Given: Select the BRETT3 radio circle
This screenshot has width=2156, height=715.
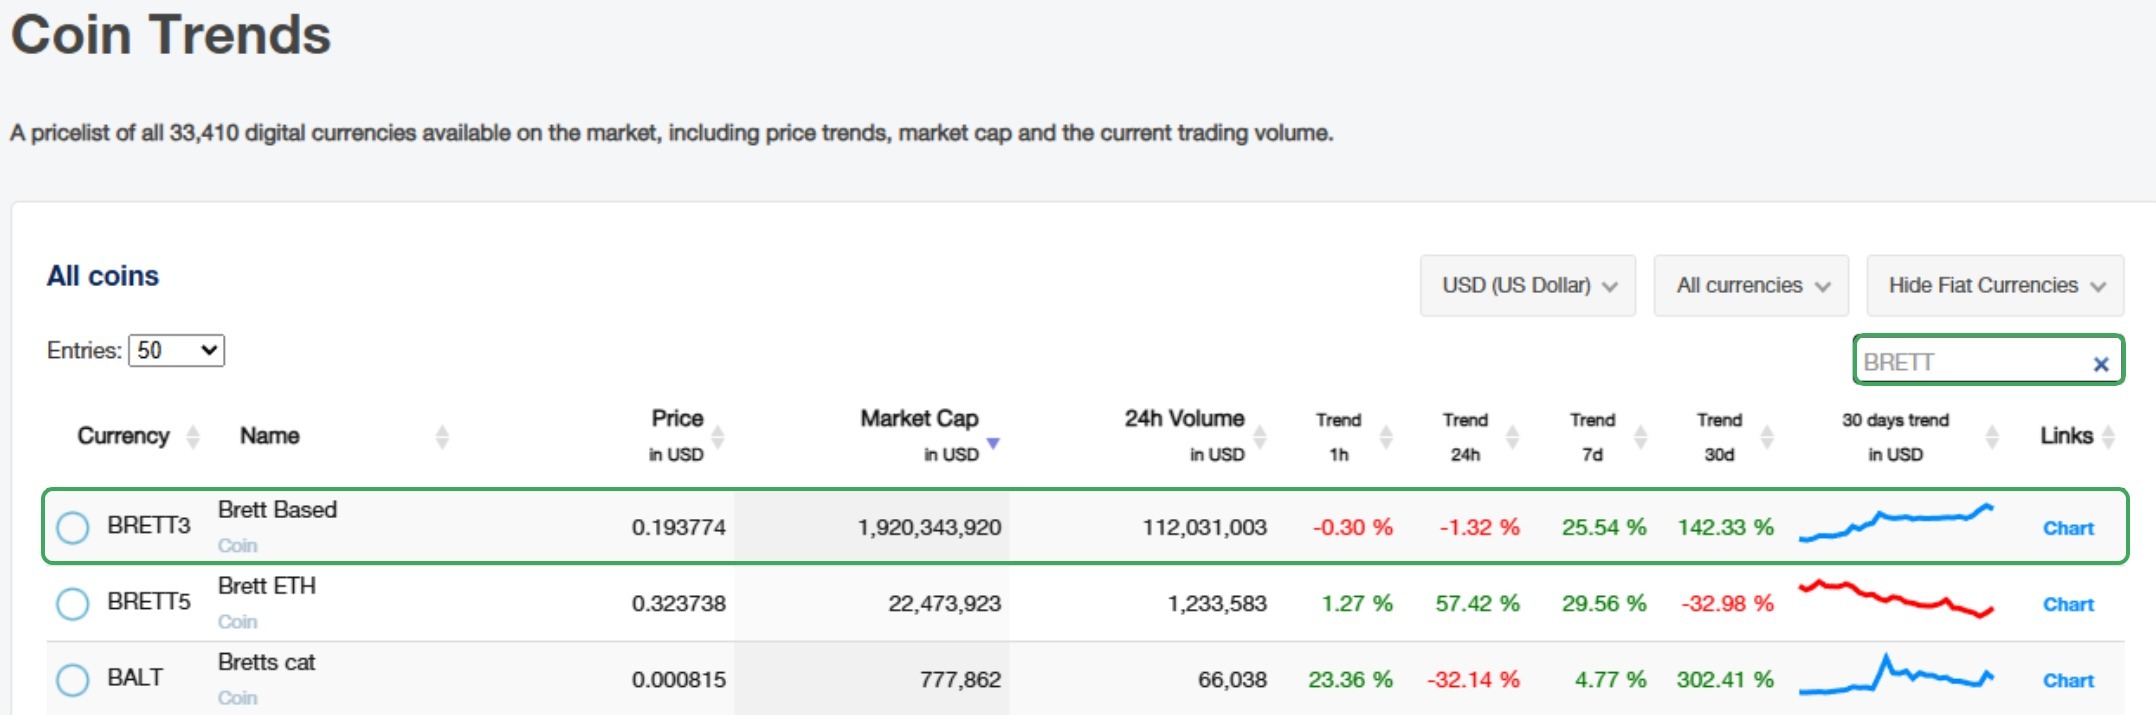Looking at the screenshot, I should [73, 527].
